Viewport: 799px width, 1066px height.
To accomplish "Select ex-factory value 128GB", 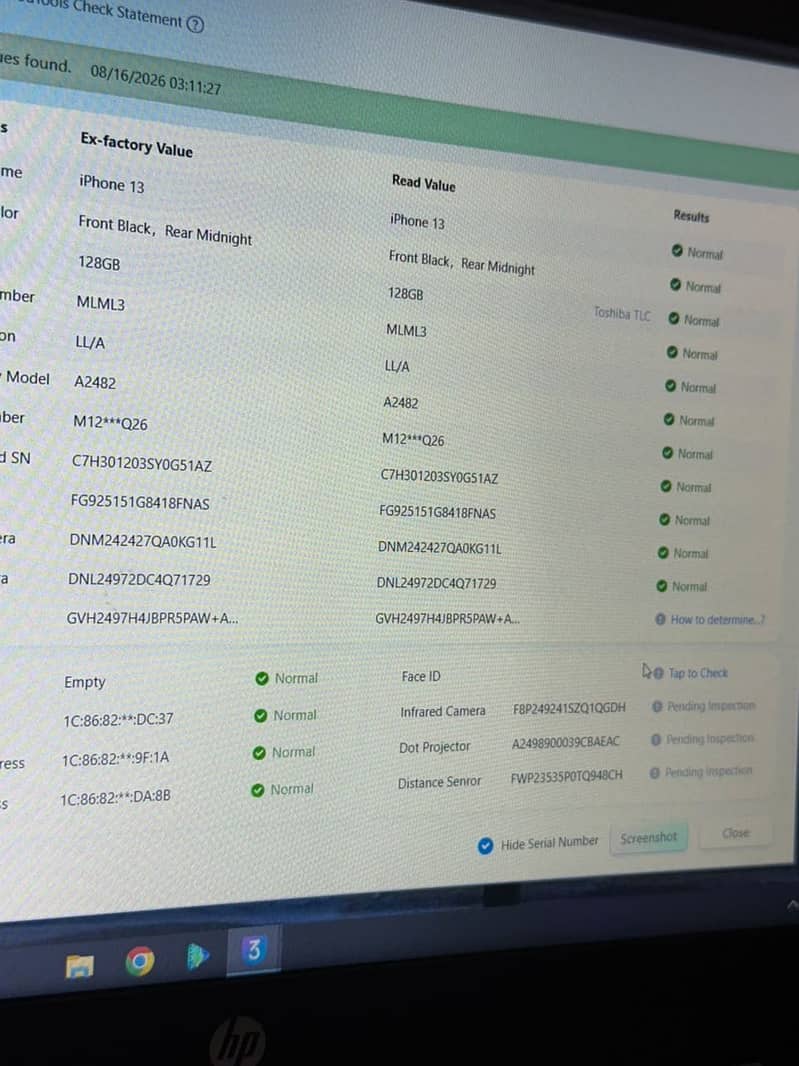I will coord(99,262).
